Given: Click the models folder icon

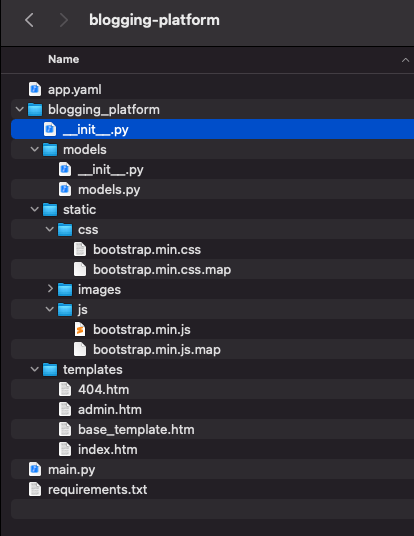Looking at the screenshot, I should (50, 150).
